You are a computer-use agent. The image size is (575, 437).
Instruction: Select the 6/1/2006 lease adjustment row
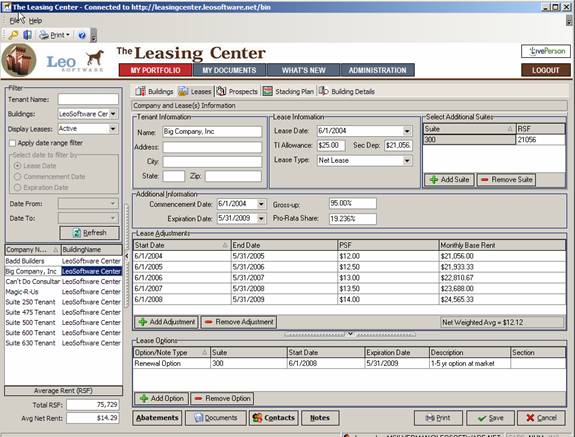pos(349,278)
